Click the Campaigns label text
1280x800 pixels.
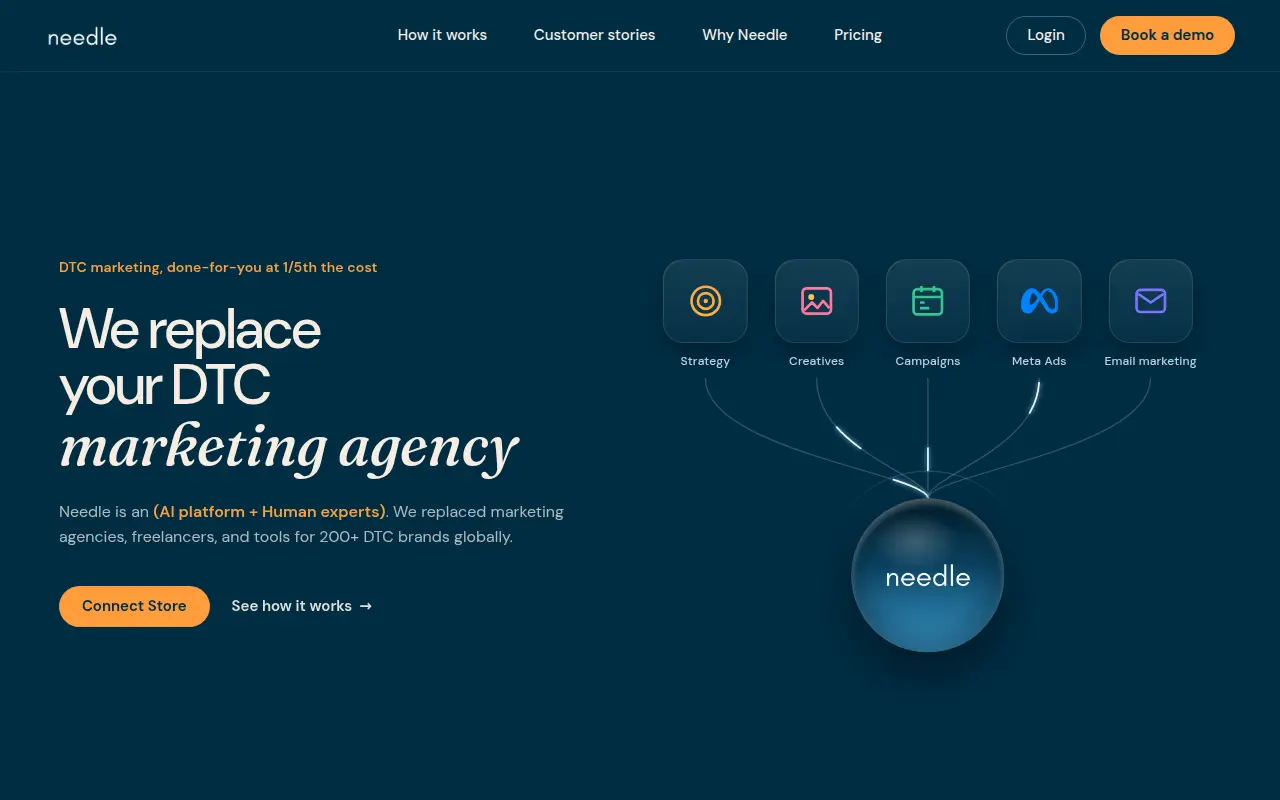928,361
